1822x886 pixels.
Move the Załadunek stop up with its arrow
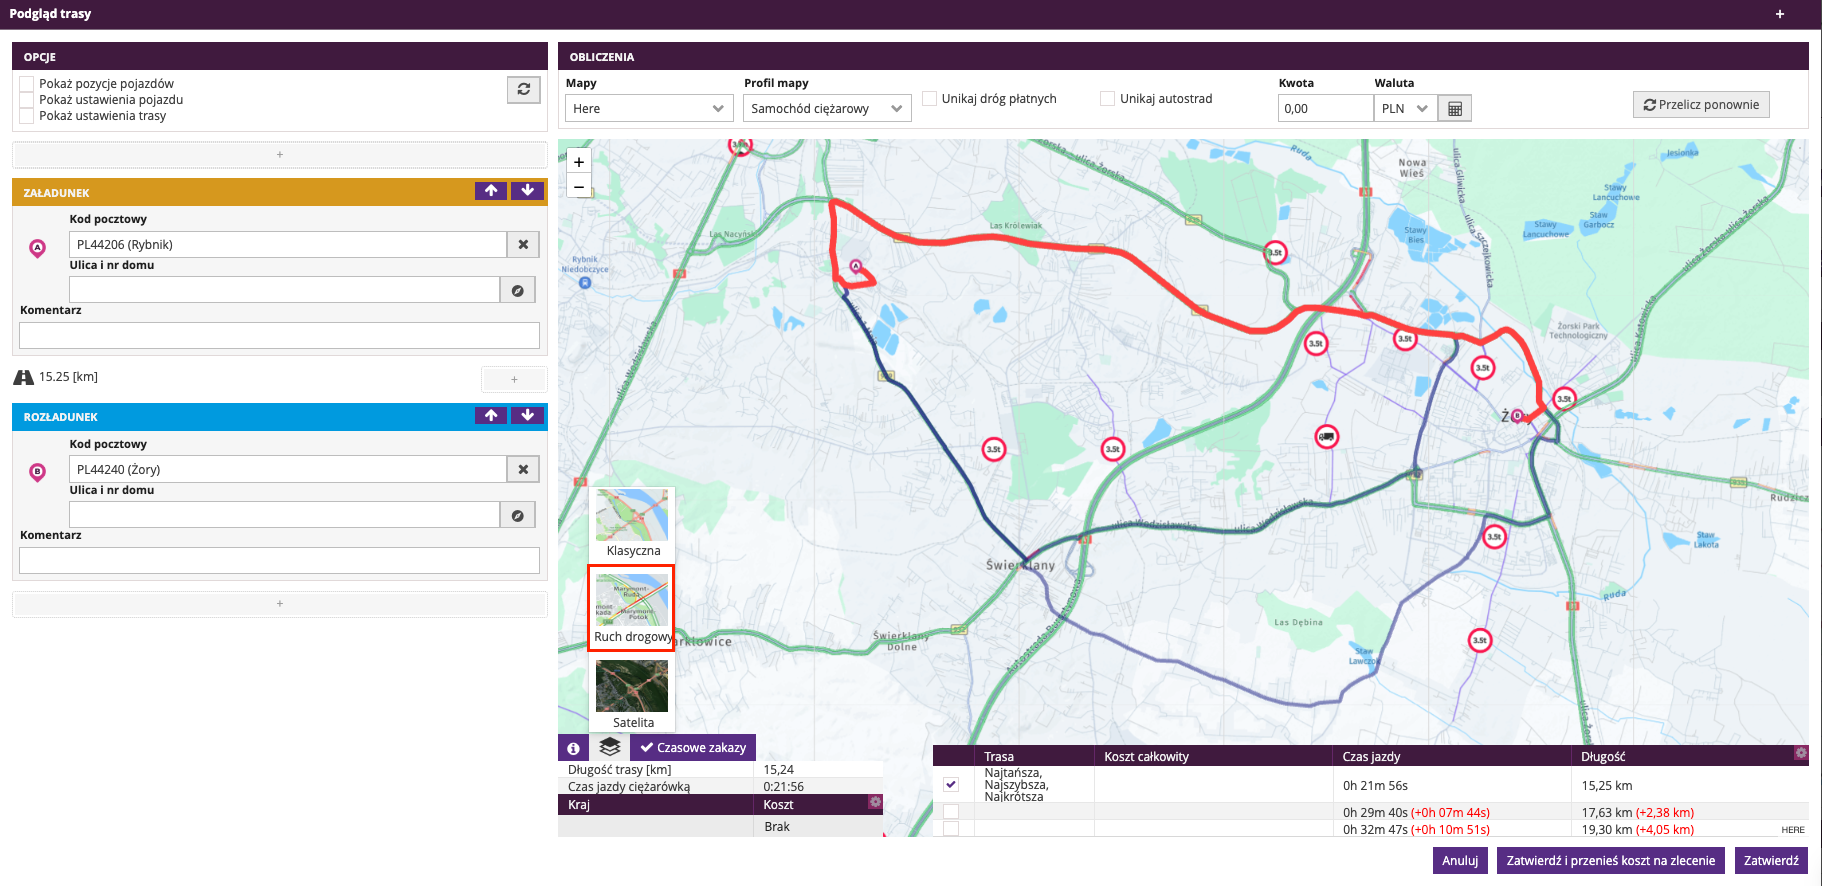(491, 191)
